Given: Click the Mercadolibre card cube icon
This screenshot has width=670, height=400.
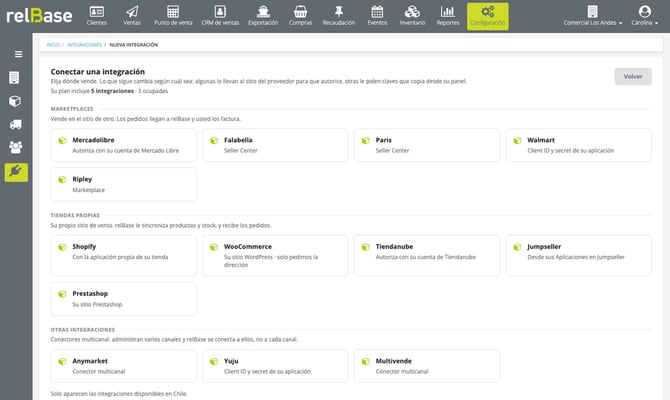Looking at the screenshot, I should (62, 141).
